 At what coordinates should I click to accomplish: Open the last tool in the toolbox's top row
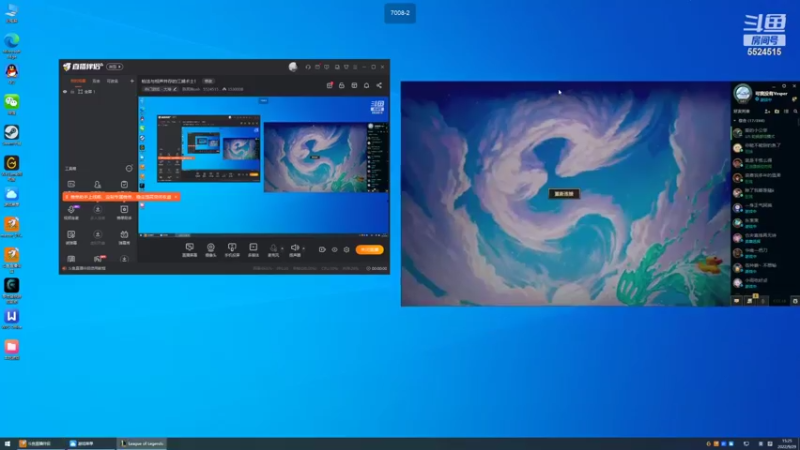point(124,185)
